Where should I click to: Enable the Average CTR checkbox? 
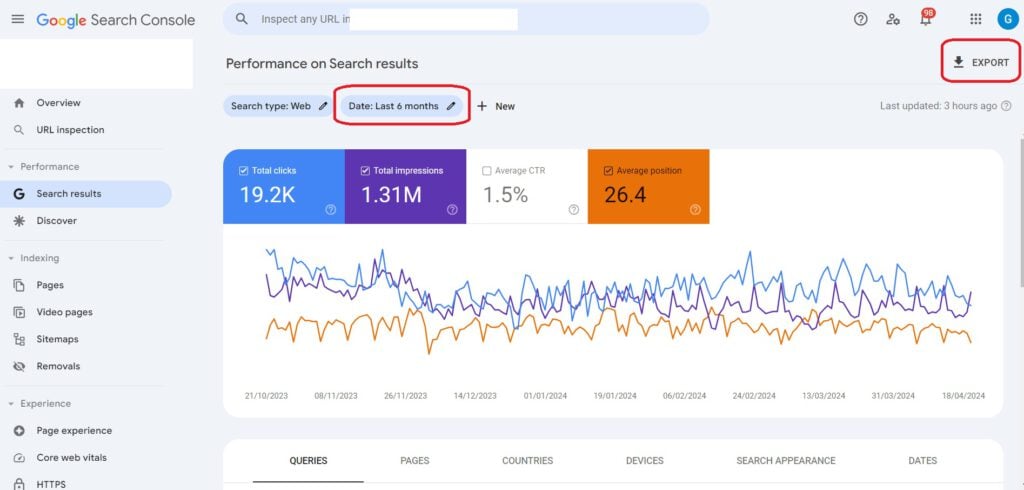pyautogui.click(x=487, y=171)
